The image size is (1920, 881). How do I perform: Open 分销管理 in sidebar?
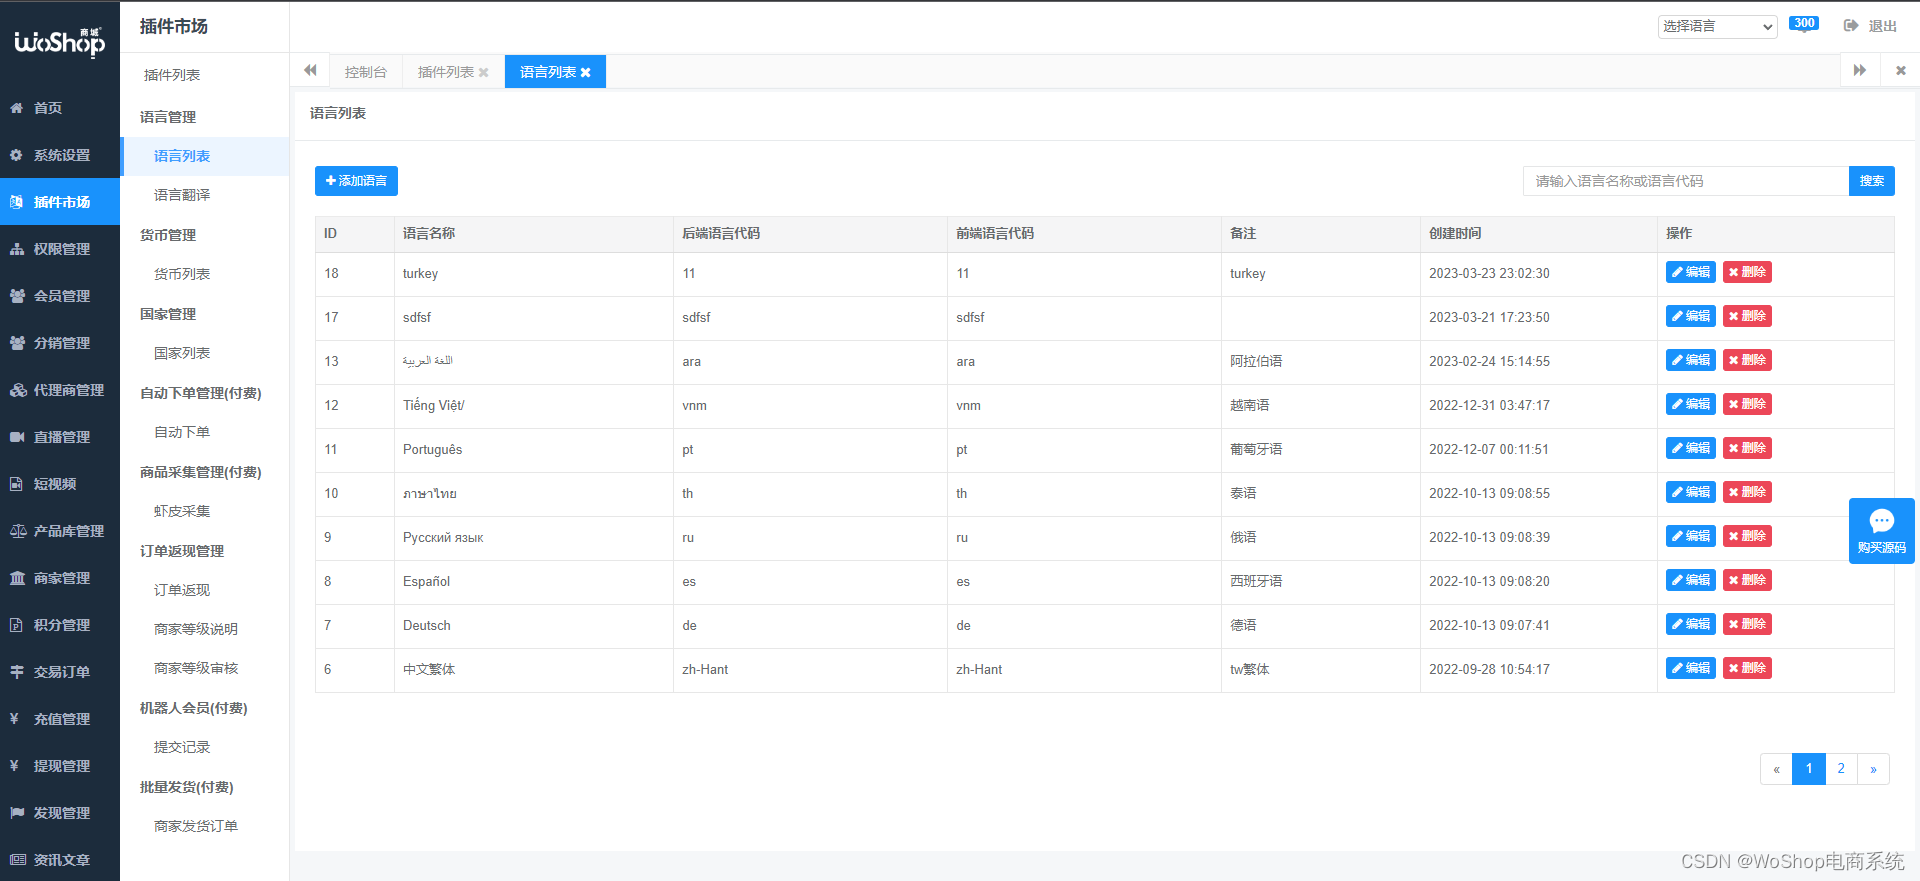60,343
